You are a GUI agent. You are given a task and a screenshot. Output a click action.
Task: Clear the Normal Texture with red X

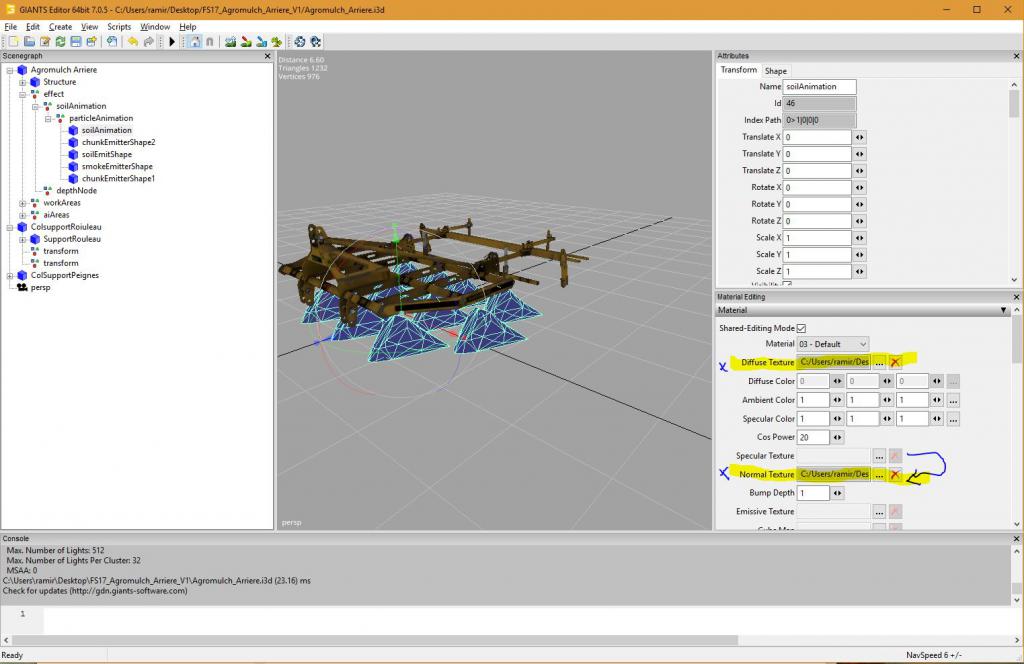pyautogui.click(x=895, y=475)
